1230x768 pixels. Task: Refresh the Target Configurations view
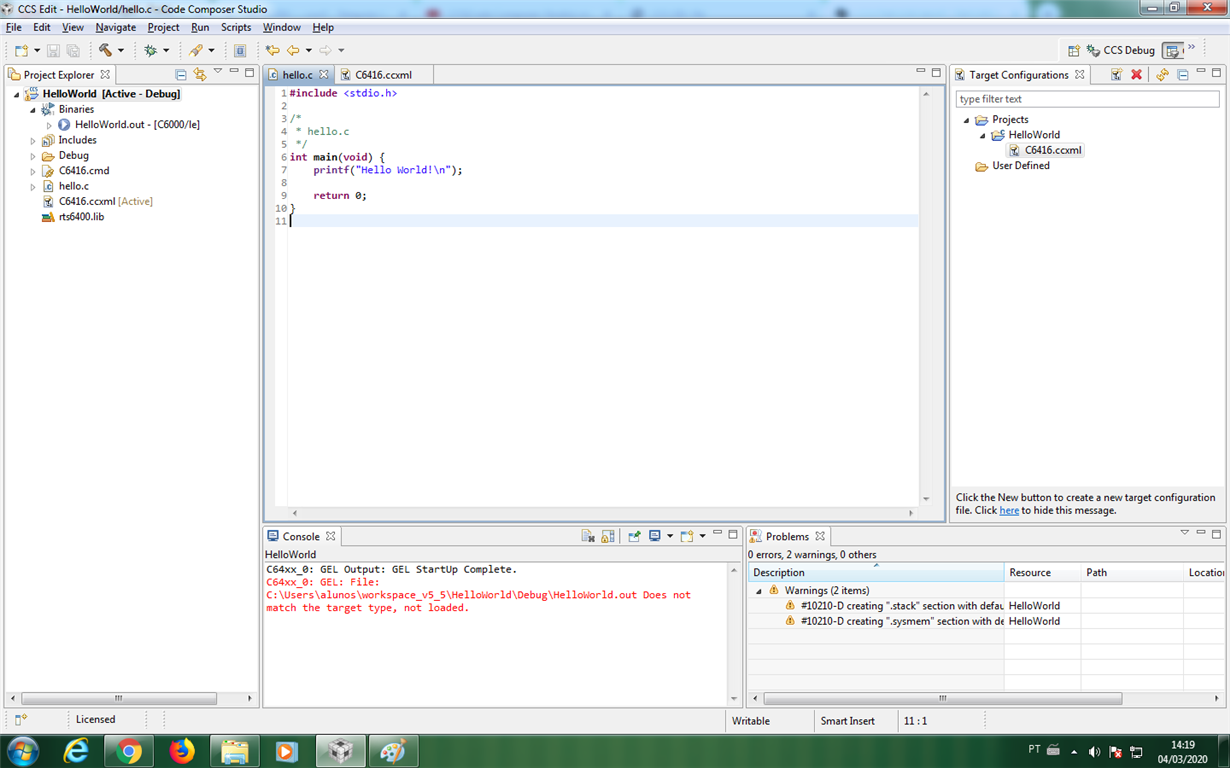tap(1162, 75)
